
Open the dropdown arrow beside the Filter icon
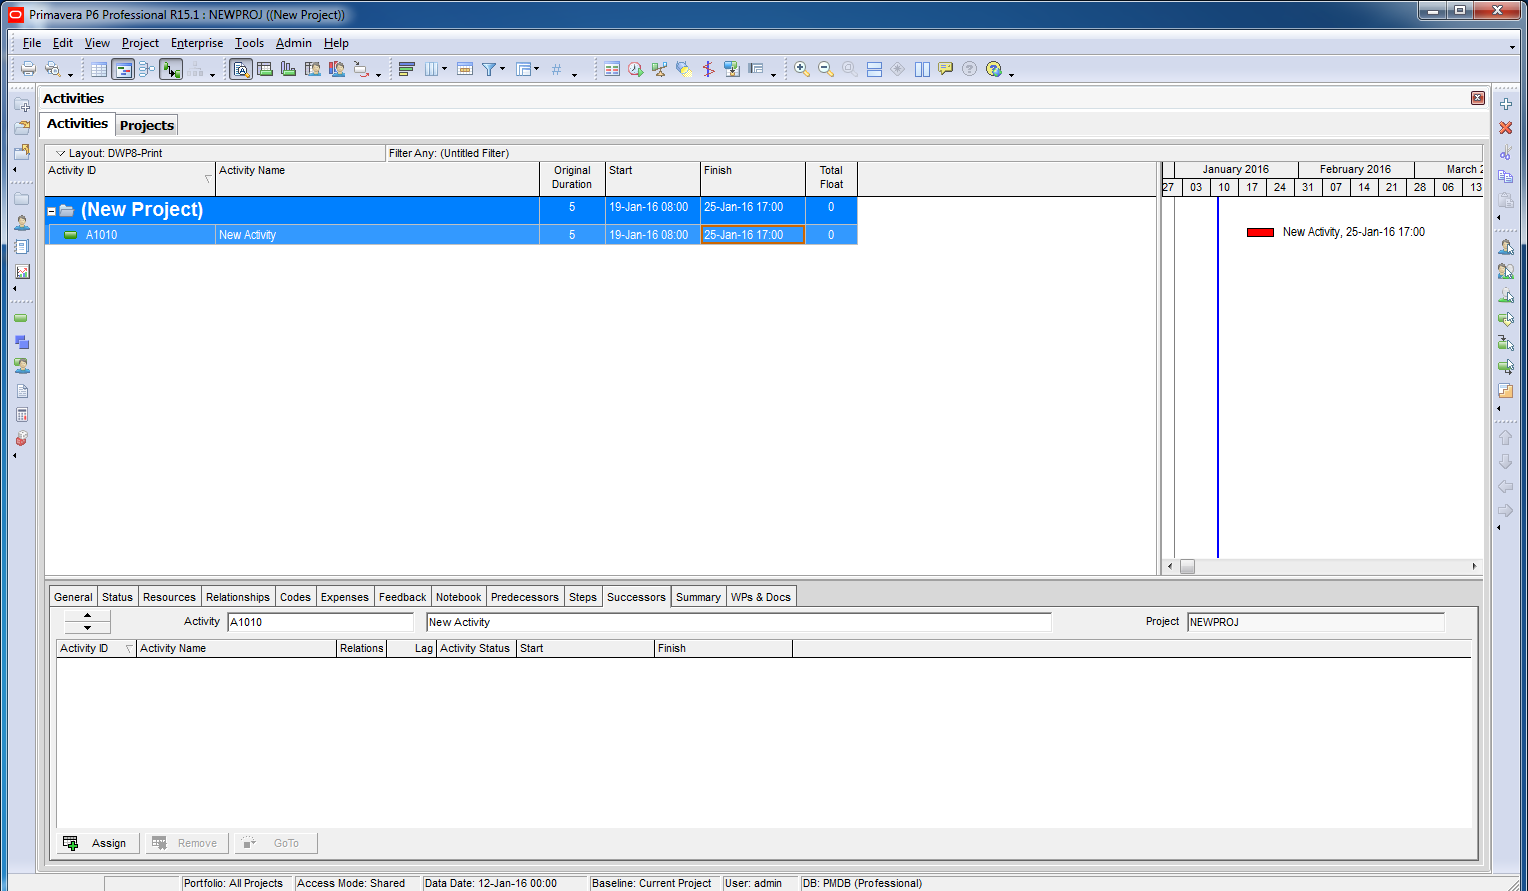point(502,69)
